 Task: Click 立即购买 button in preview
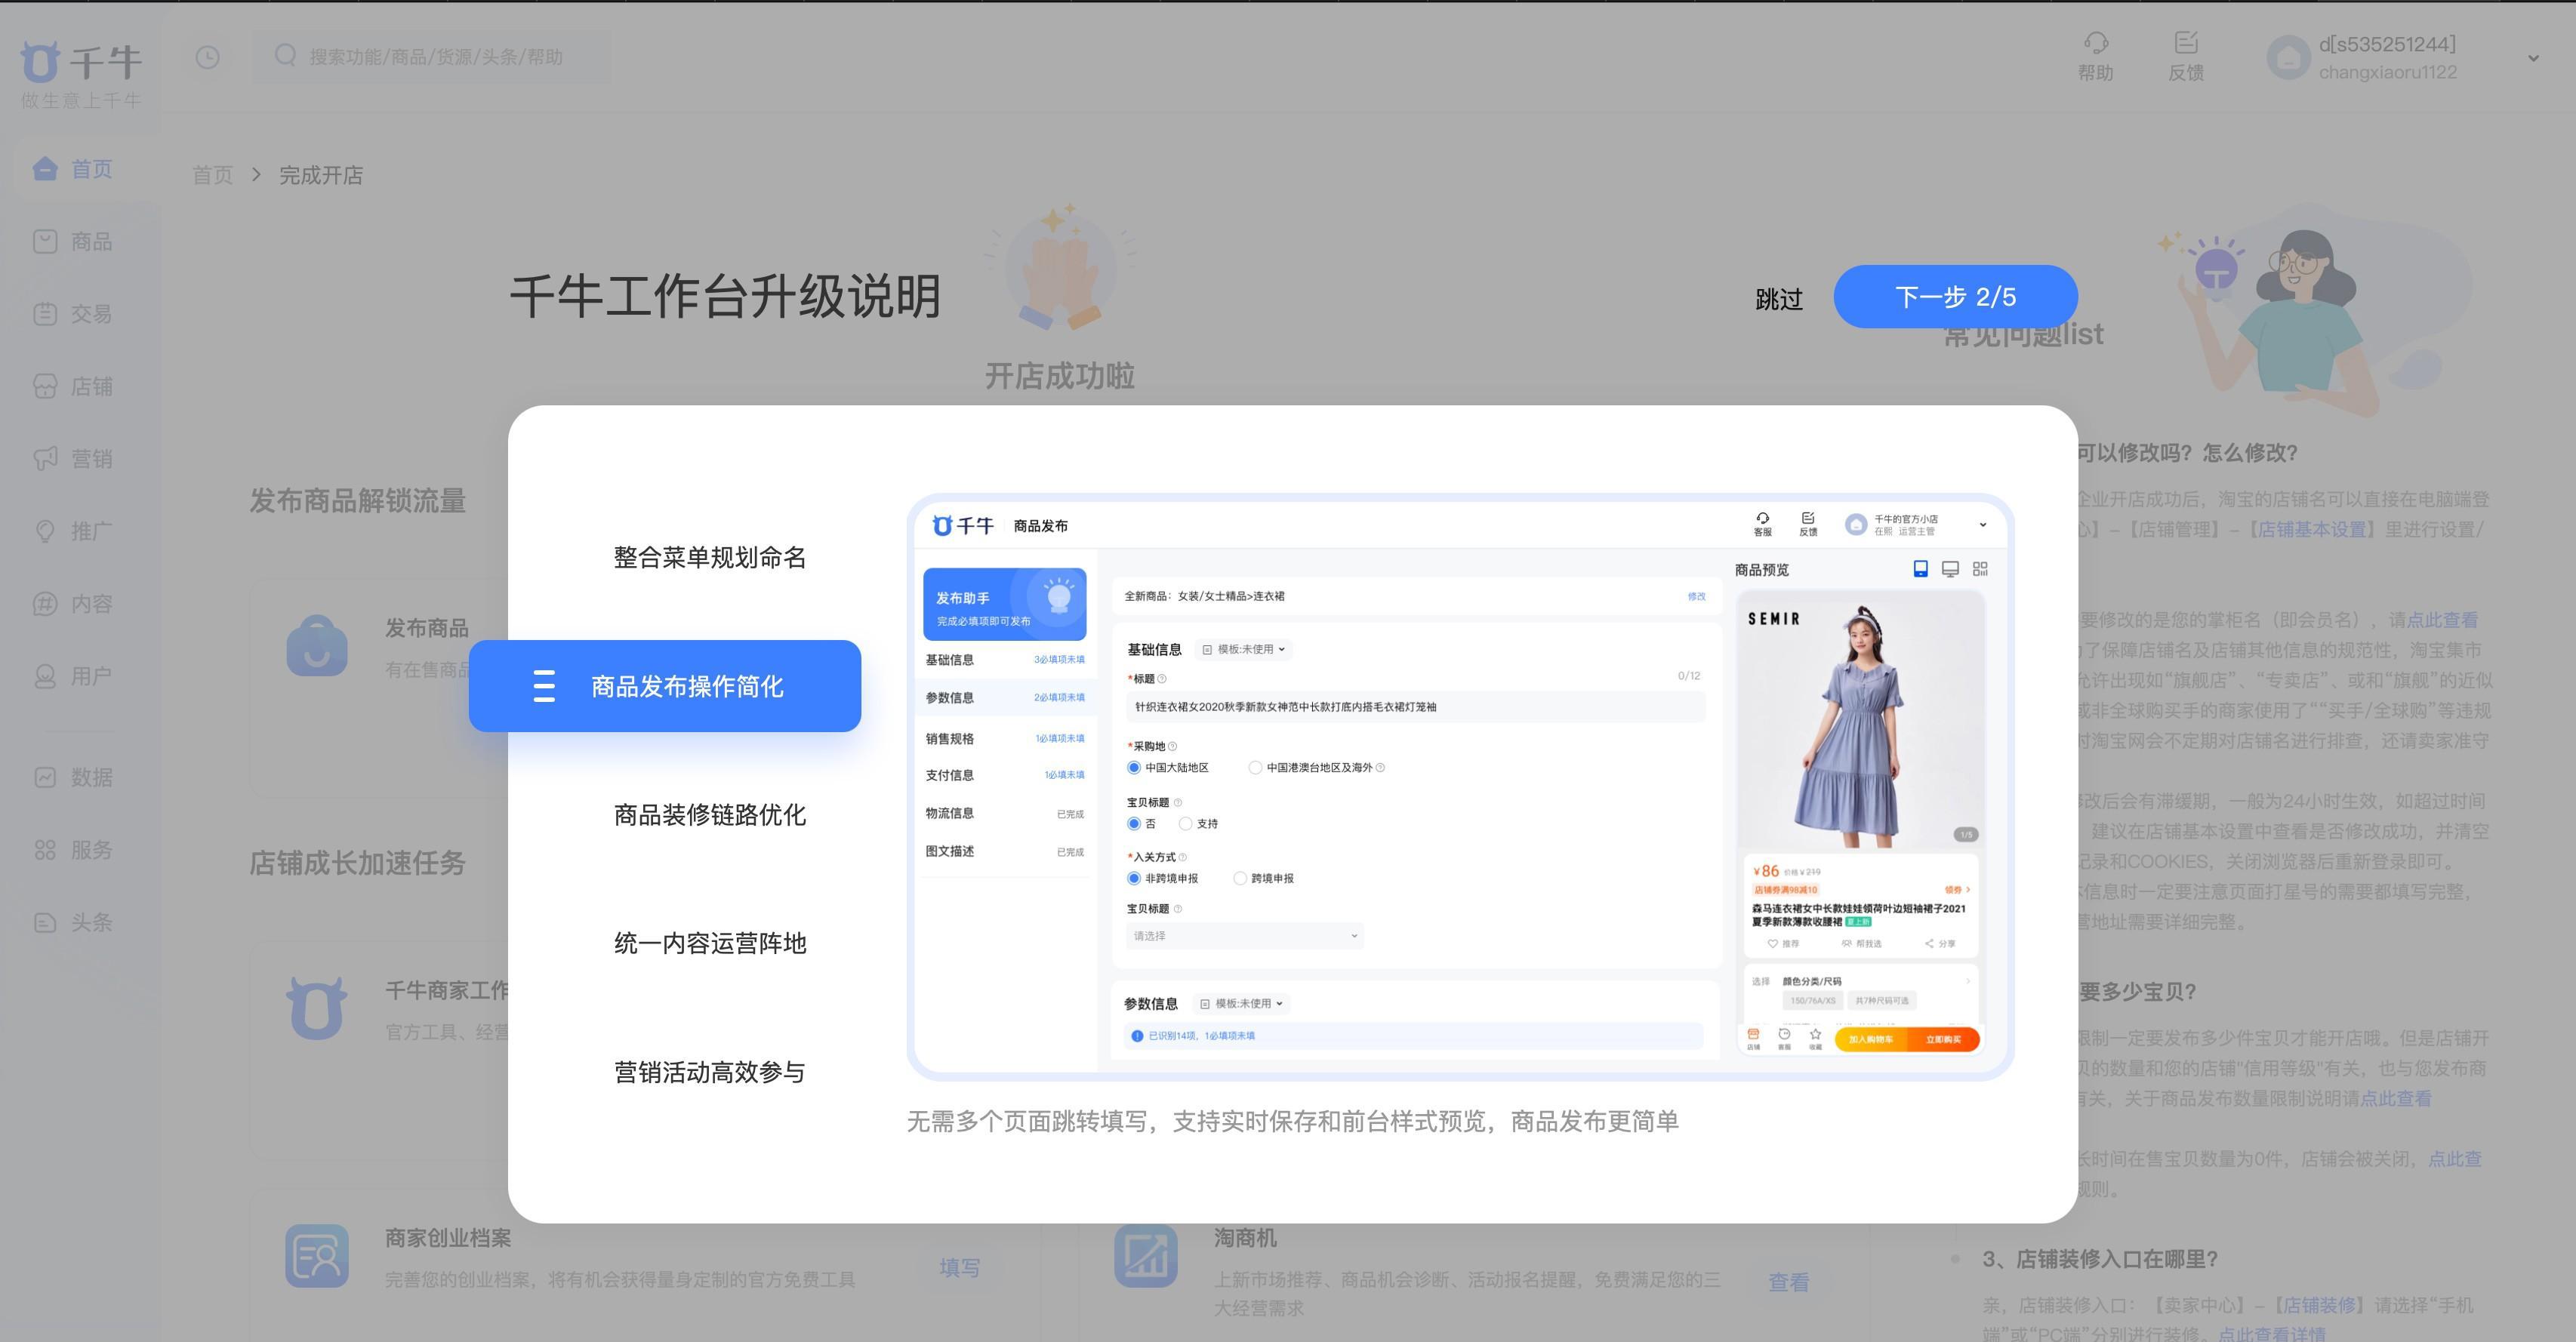[x=1943, y=1039]
